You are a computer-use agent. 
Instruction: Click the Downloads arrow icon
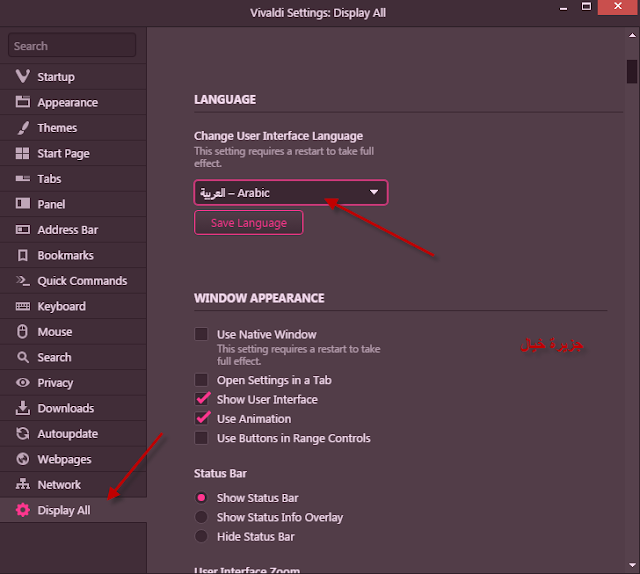[22, 408]
